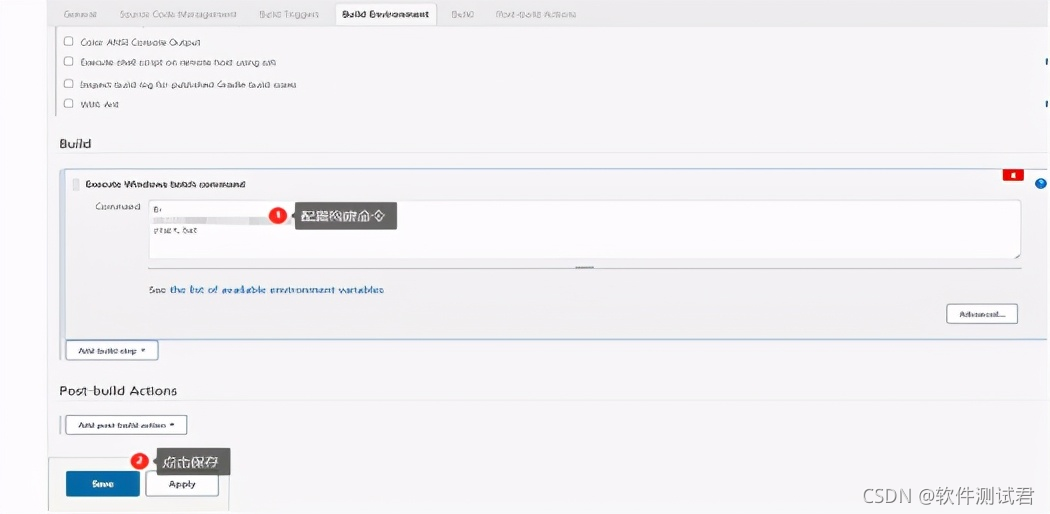This screenshot has height=514, width=1050.
Task: Open the list of available environment variables link
Action: (277, 290)
